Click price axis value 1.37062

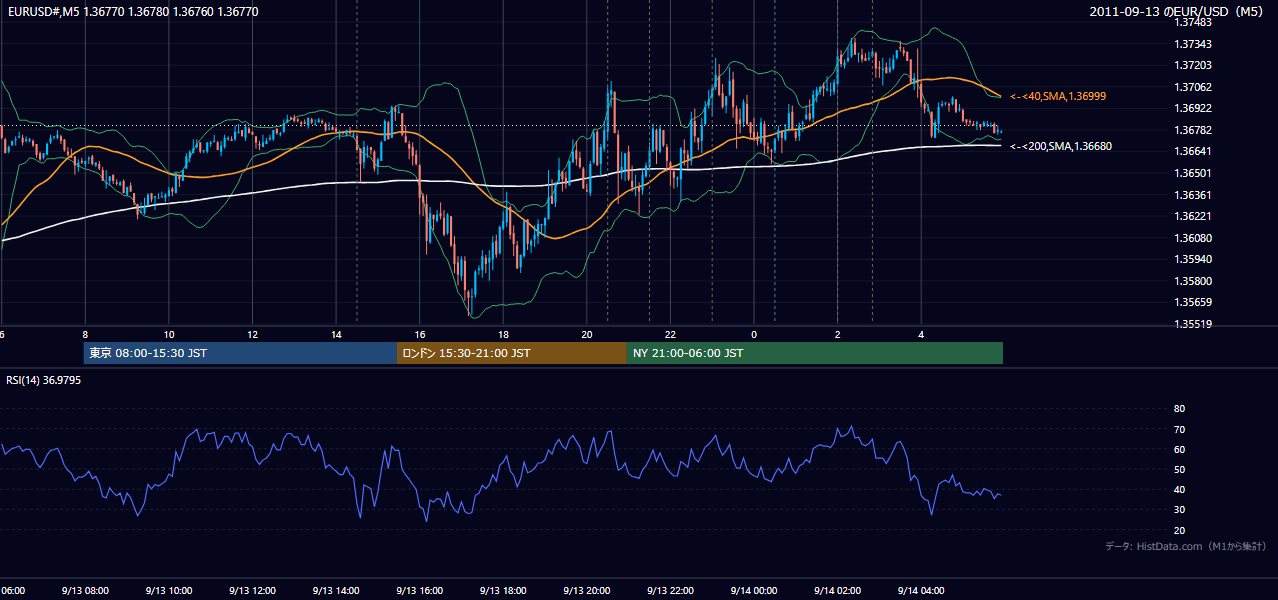pos(1193,87)
